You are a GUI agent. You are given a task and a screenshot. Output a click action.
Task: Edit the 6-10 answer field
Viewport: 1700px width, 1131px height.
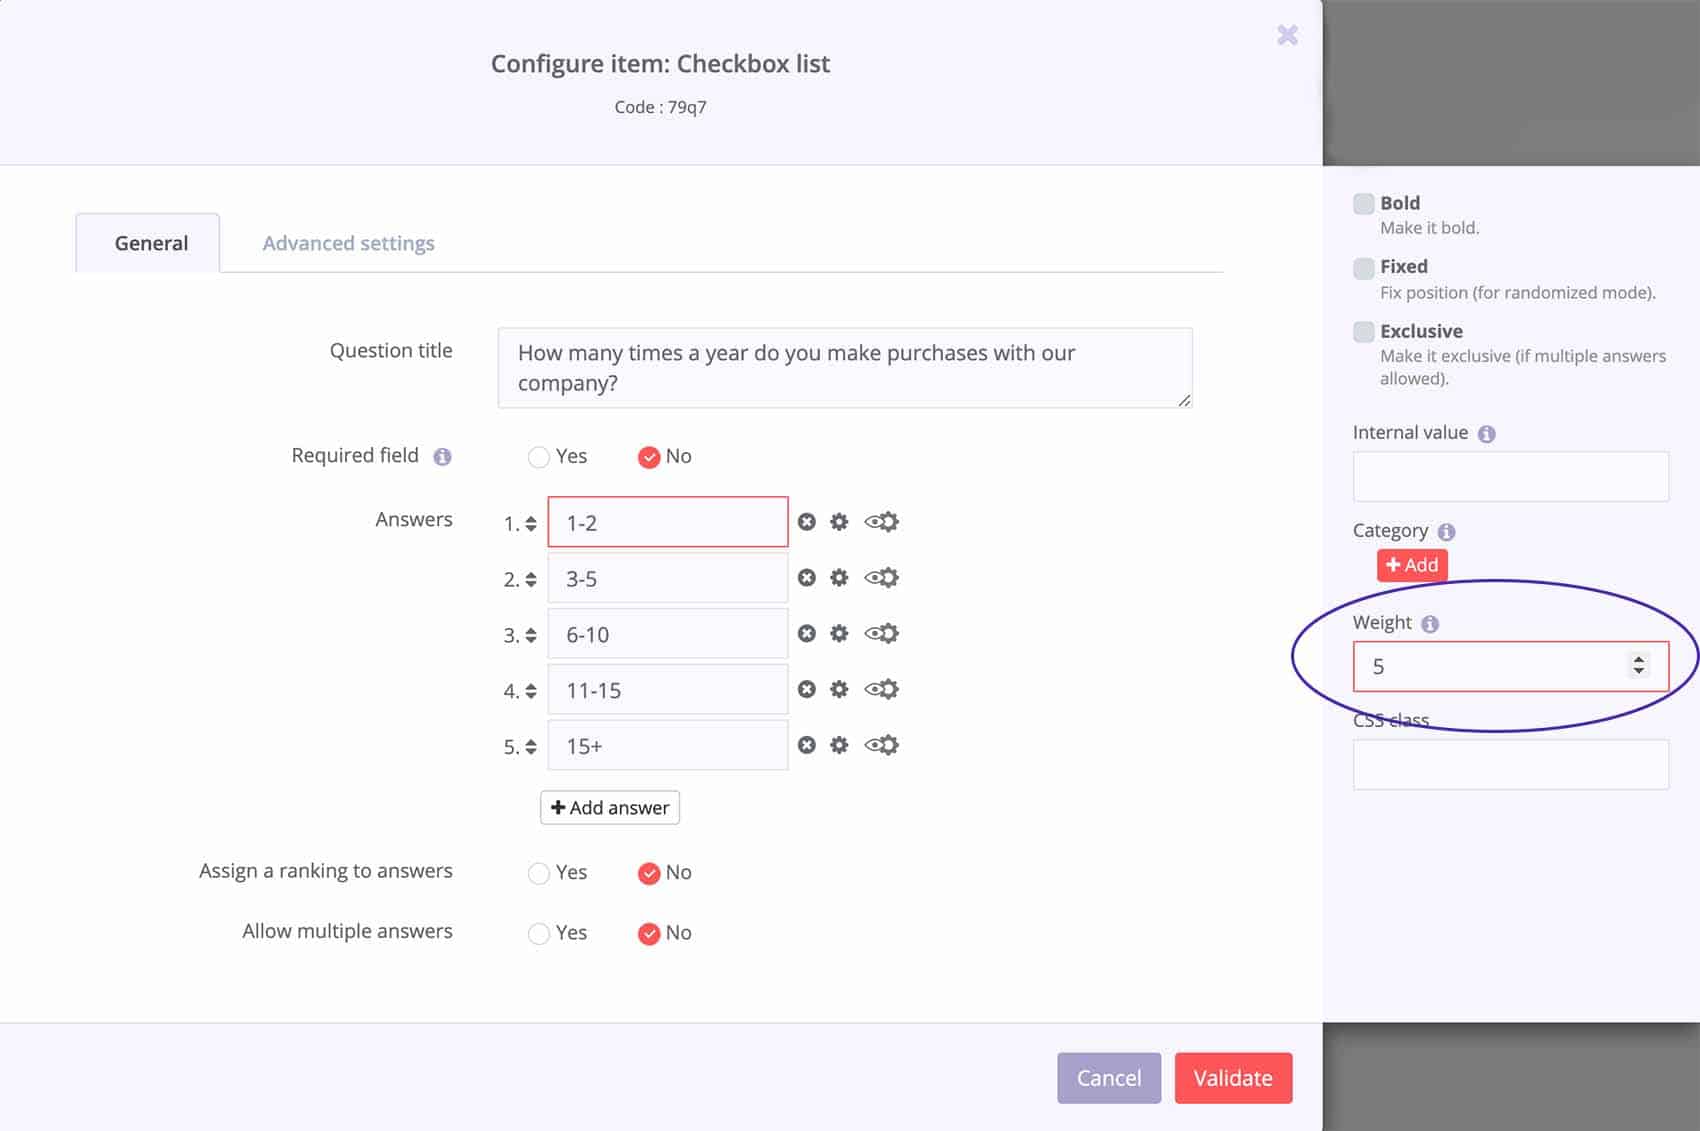[668, 634]
